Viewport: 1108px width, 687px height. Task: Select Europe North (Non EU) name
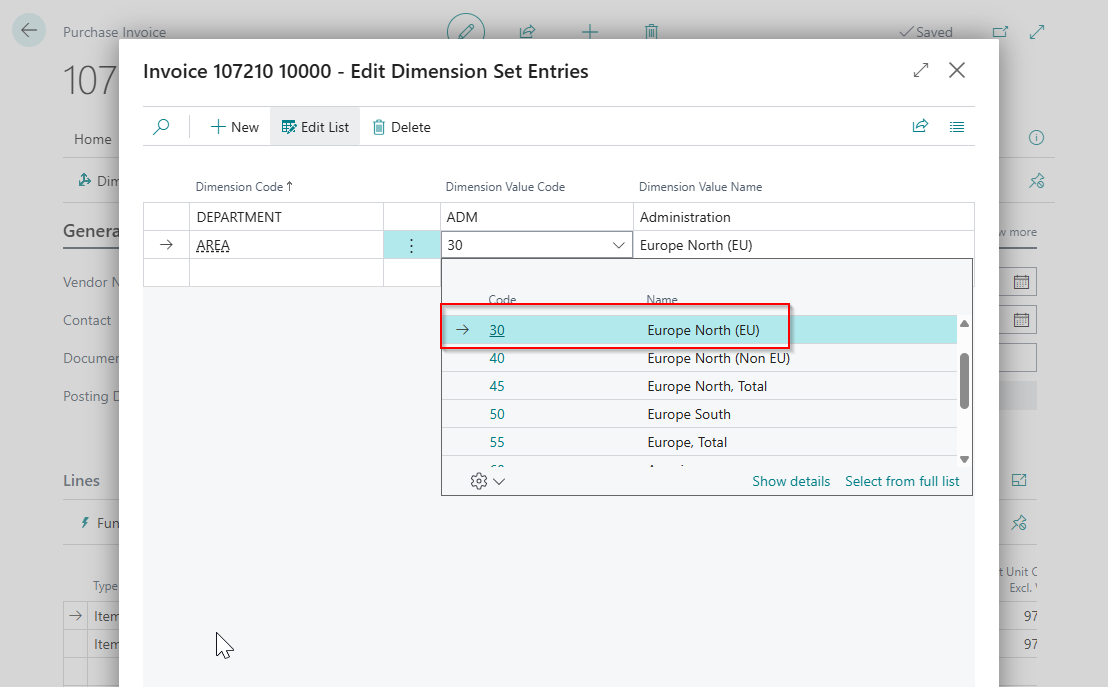[719, 358]
